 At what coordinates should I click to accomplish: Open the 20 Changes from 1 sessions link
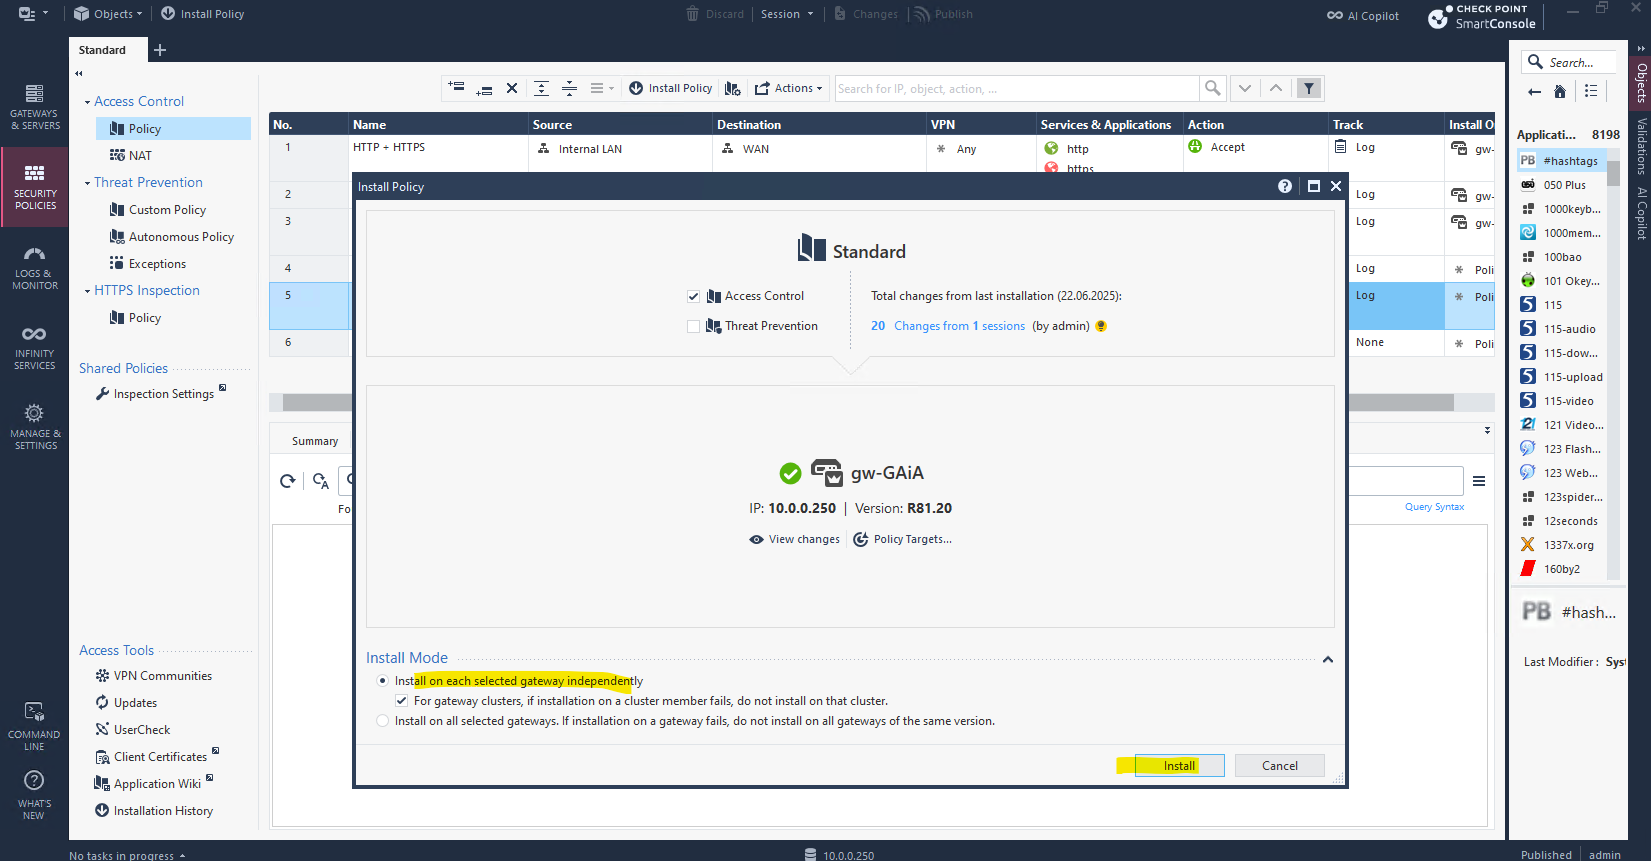pos(948,326)
